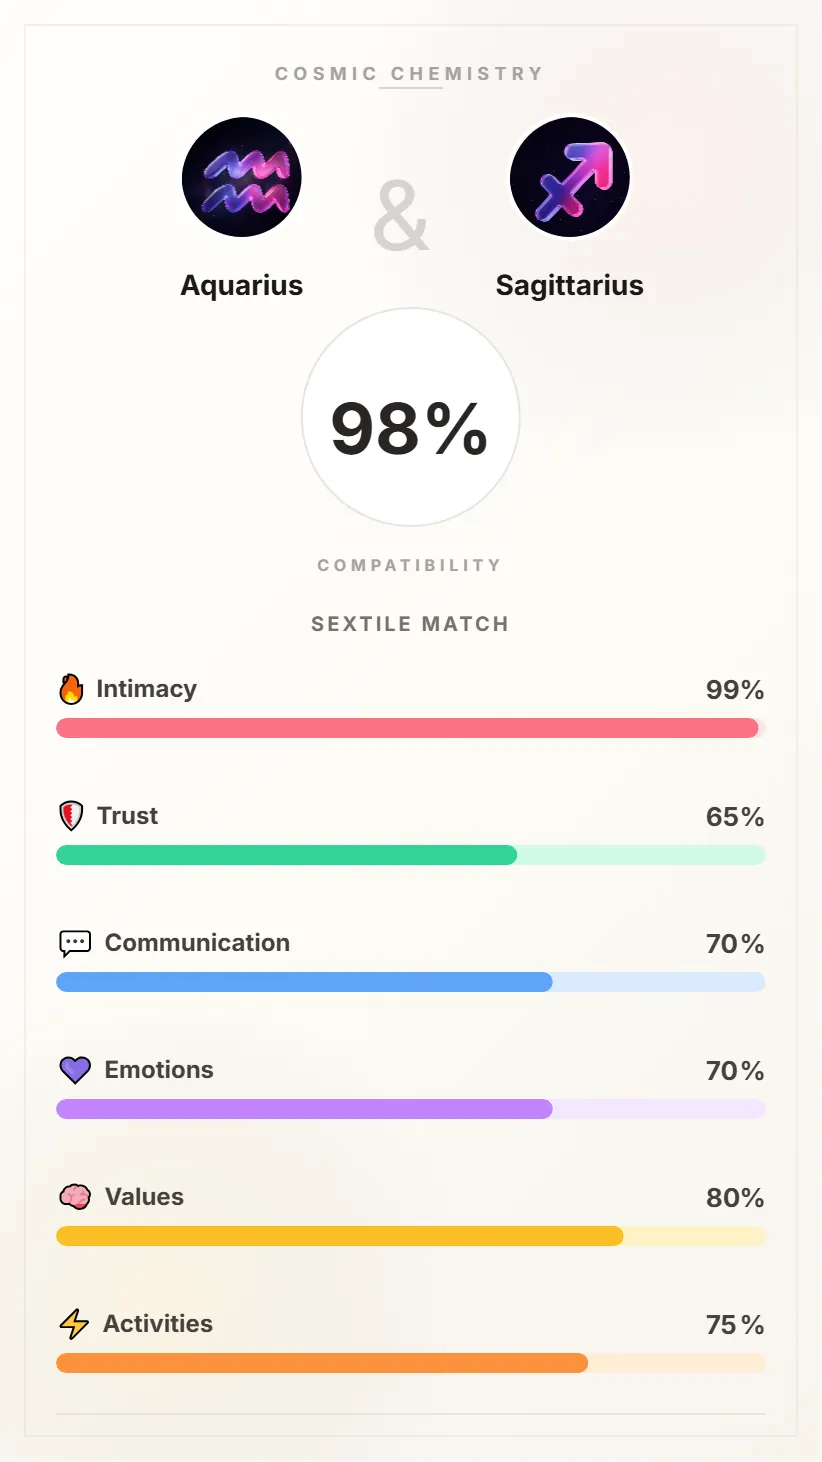Click the Aquarius zodiac sign icon
The image size is (822, 1462).
pos(242,178)
